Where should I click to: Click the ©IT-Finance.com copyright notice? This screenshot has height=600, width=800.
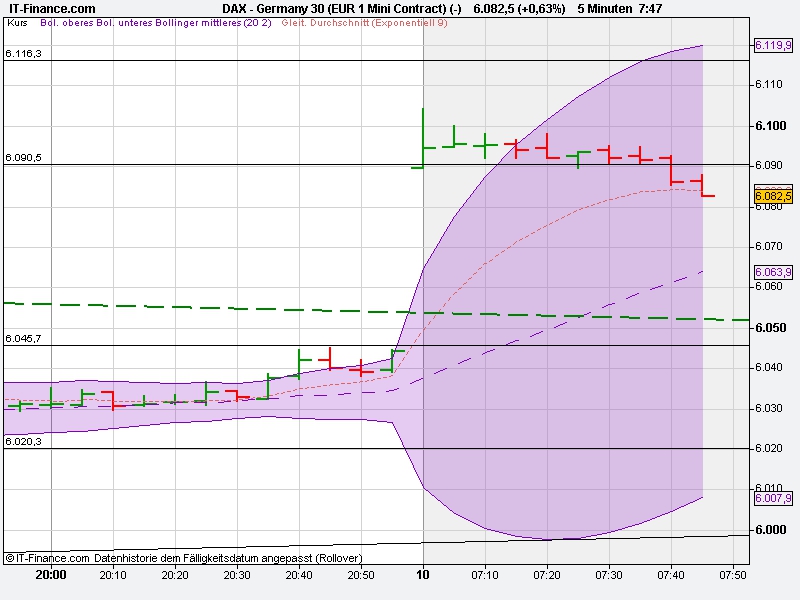[46, 558]
